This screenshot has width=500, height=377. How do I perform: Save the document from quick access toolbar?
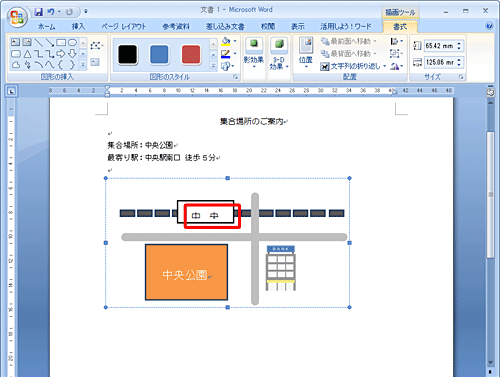(x=39, y=12)
